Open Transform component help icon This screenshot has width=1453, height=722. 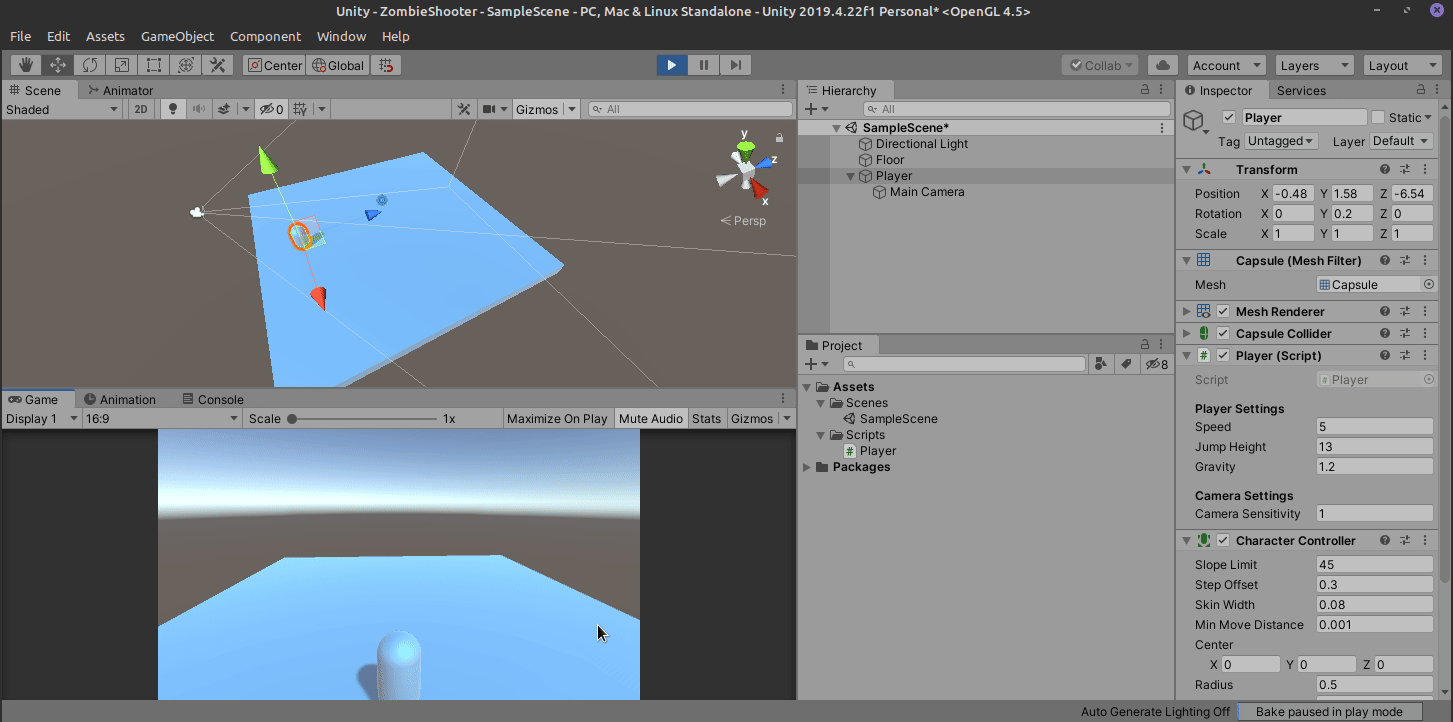(1385, 170)
